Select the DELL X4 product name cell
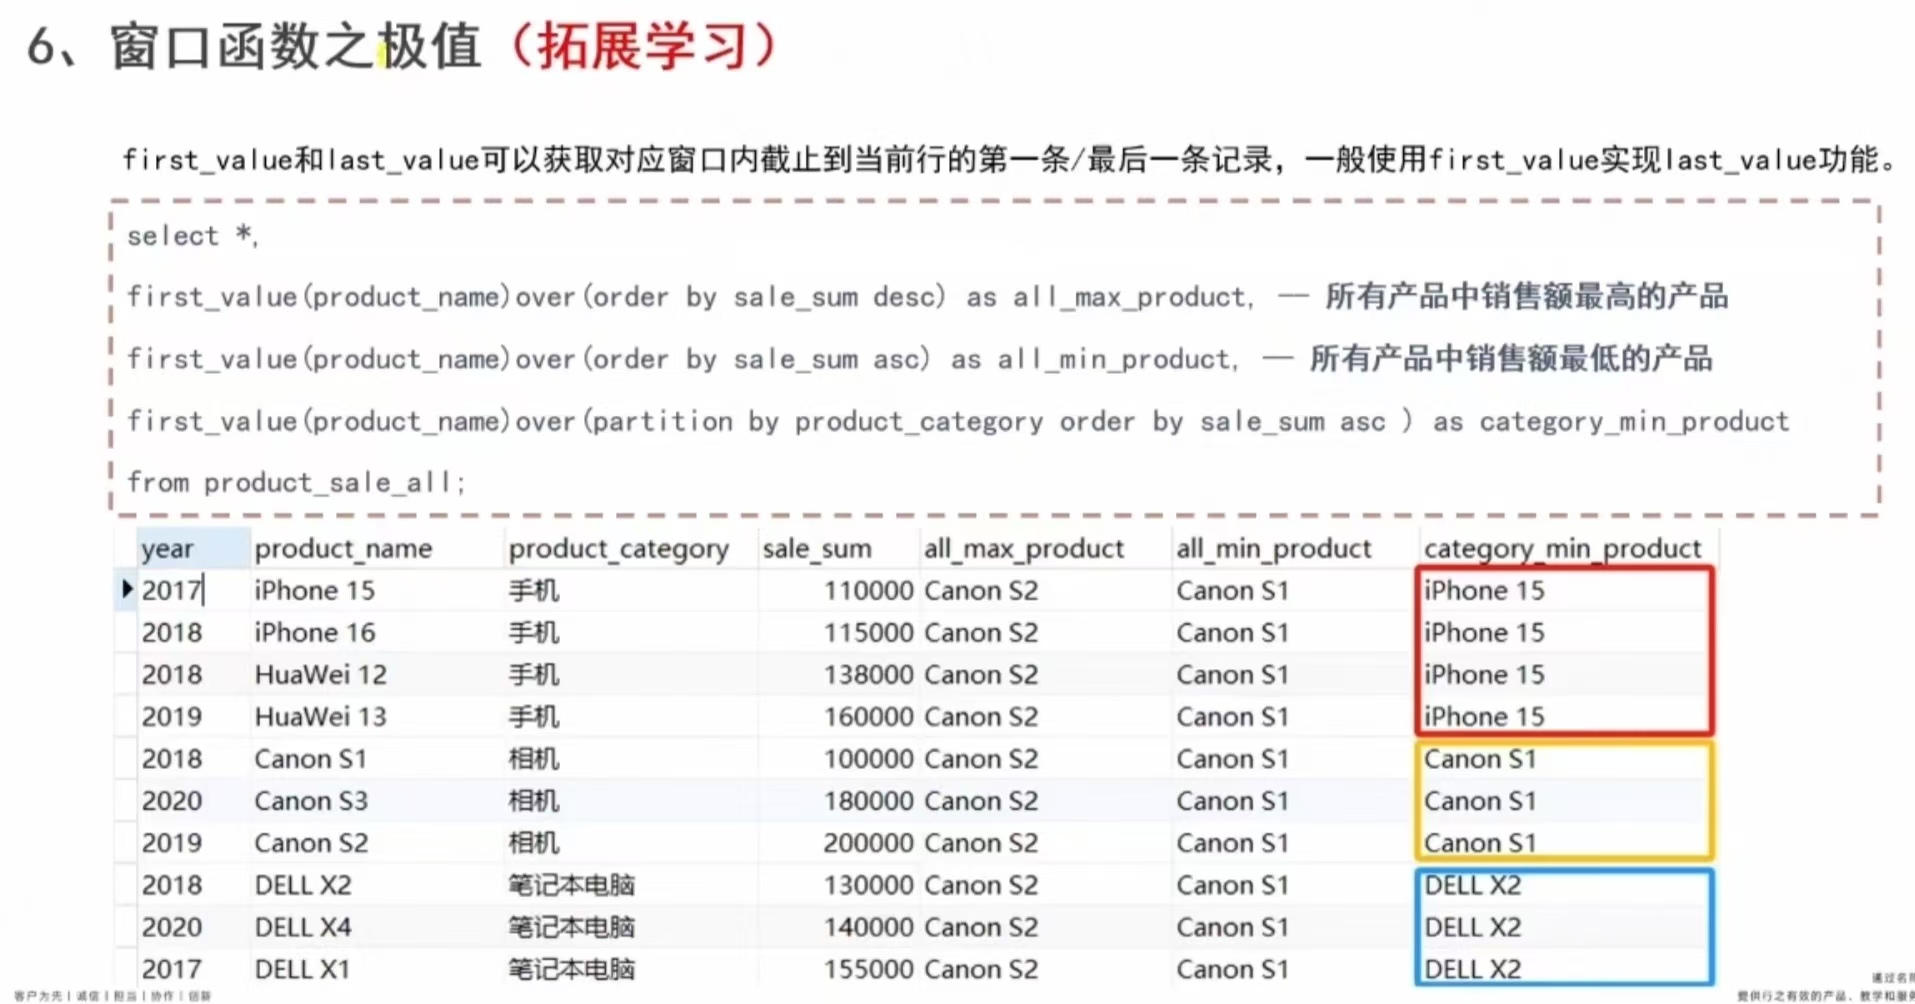This screenshot has height=1004, width=1915. [x=301, y=926]
